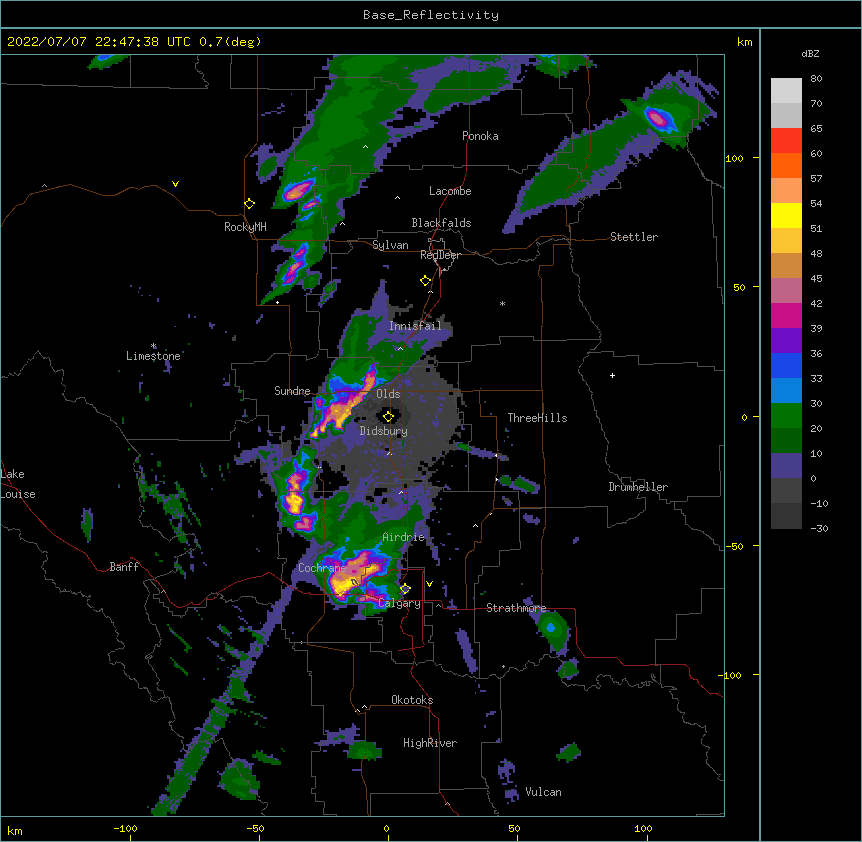Click the Lake Louise label at the map edge
The width and height of the screenshot is (862, 842).
coord(18,484)
